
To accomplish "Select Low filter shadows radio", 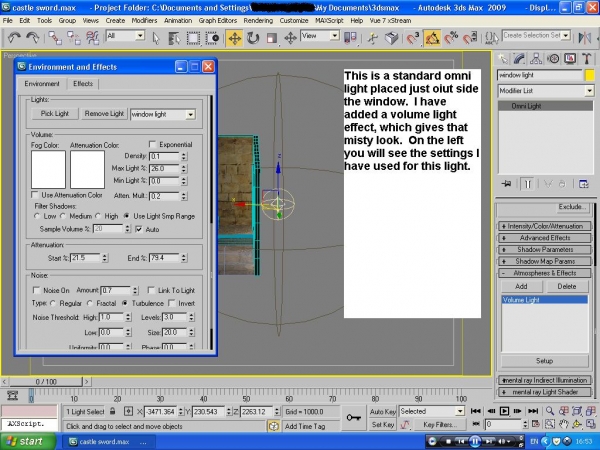I will pyautogui.click(x=37, y=216).
